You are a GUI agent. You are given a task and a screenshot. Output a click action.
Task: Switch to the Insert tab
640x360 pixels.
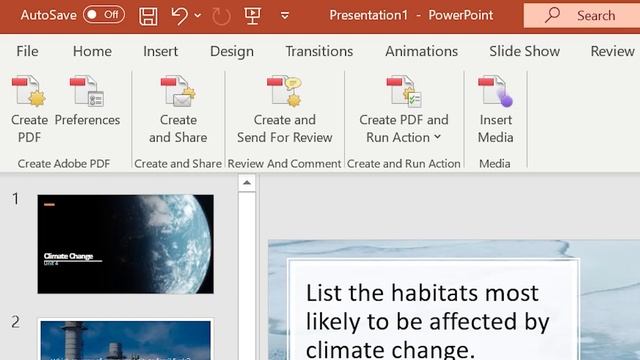[x=160, y=51]
